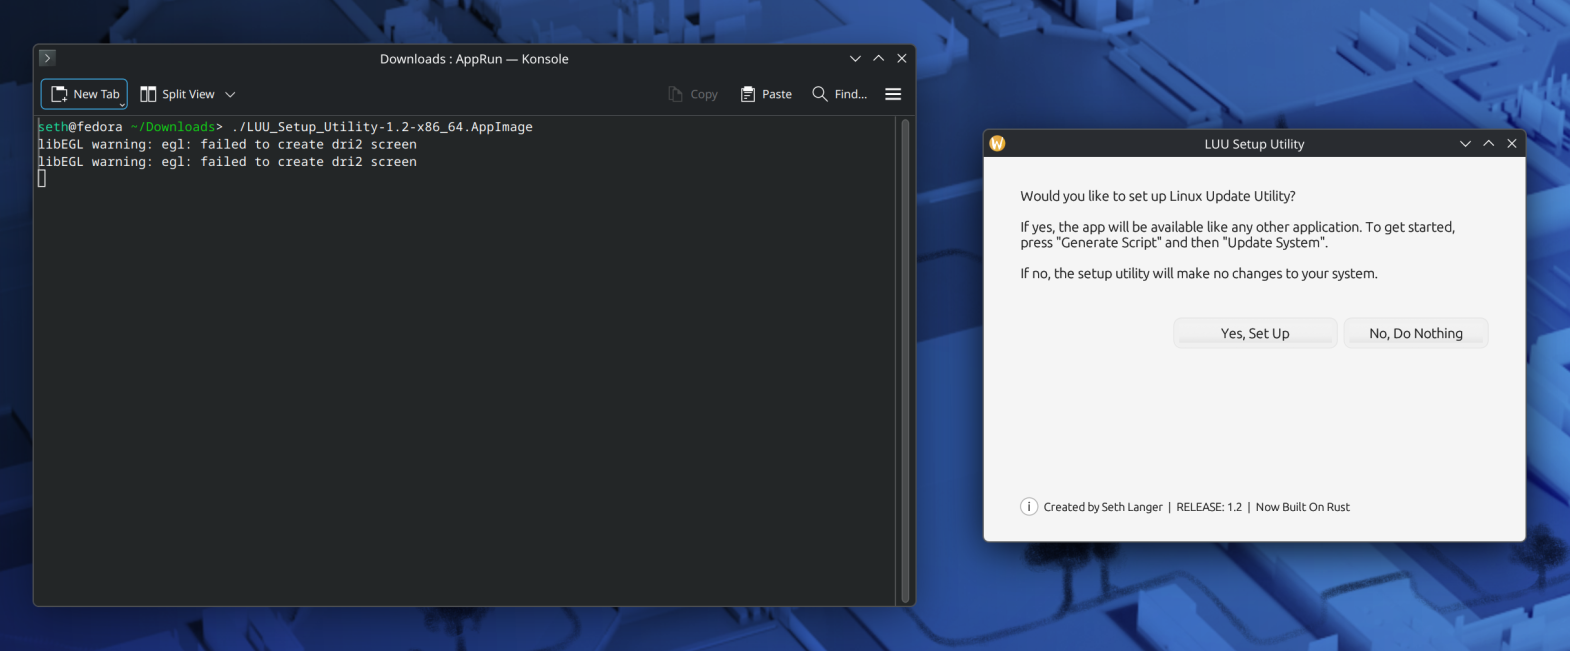
Task: Click the Copy button in Konsole
Action: [693, 94]
